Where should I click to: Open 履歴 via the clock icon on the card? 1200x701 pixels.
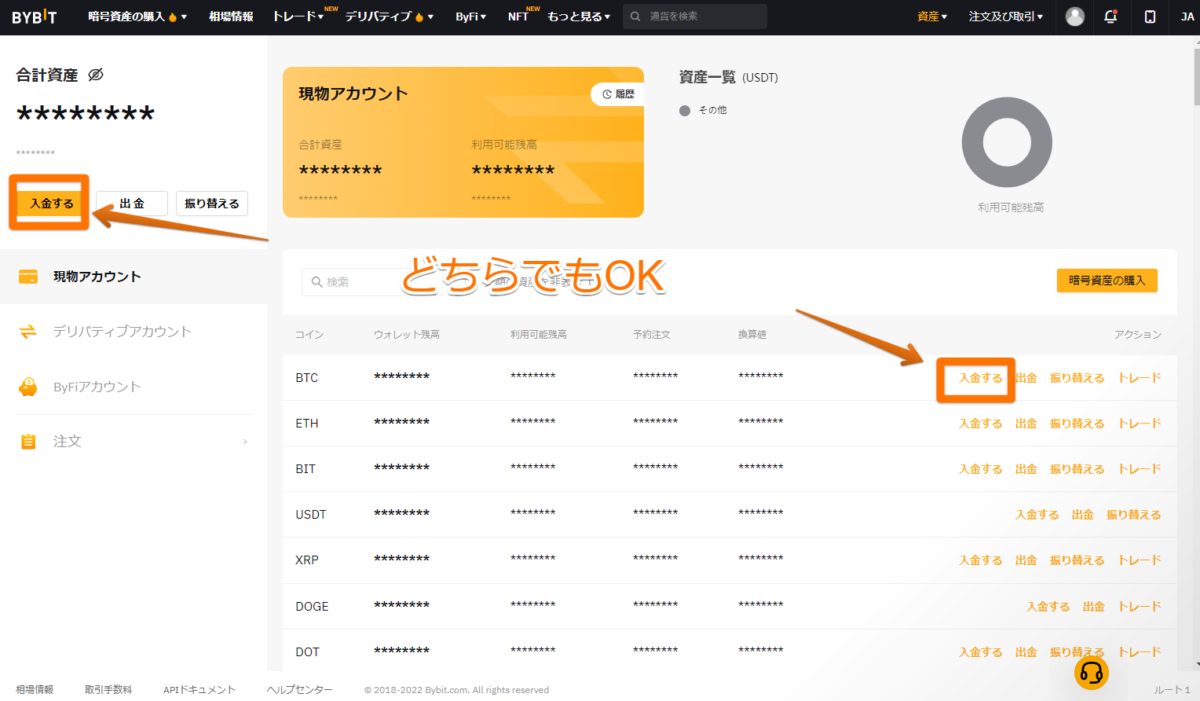tap(618, 93)
